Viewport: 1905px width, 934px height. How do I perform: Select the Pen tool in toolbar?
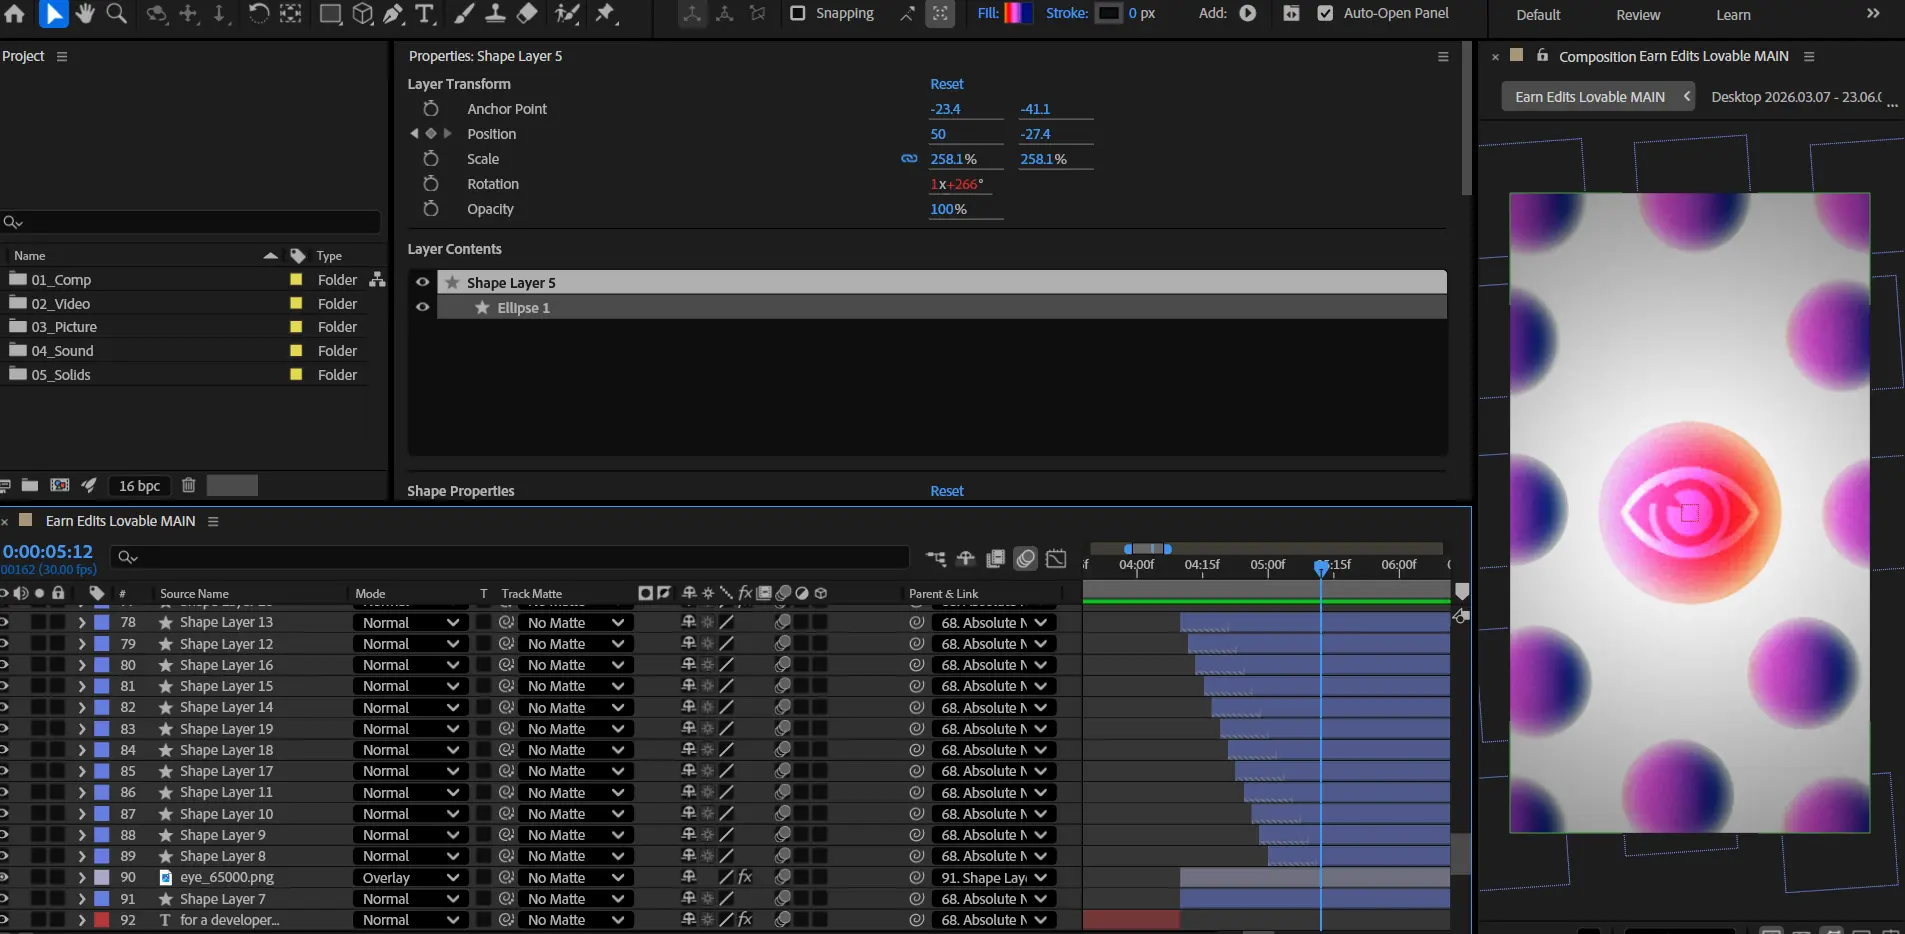tap(393, 13)
